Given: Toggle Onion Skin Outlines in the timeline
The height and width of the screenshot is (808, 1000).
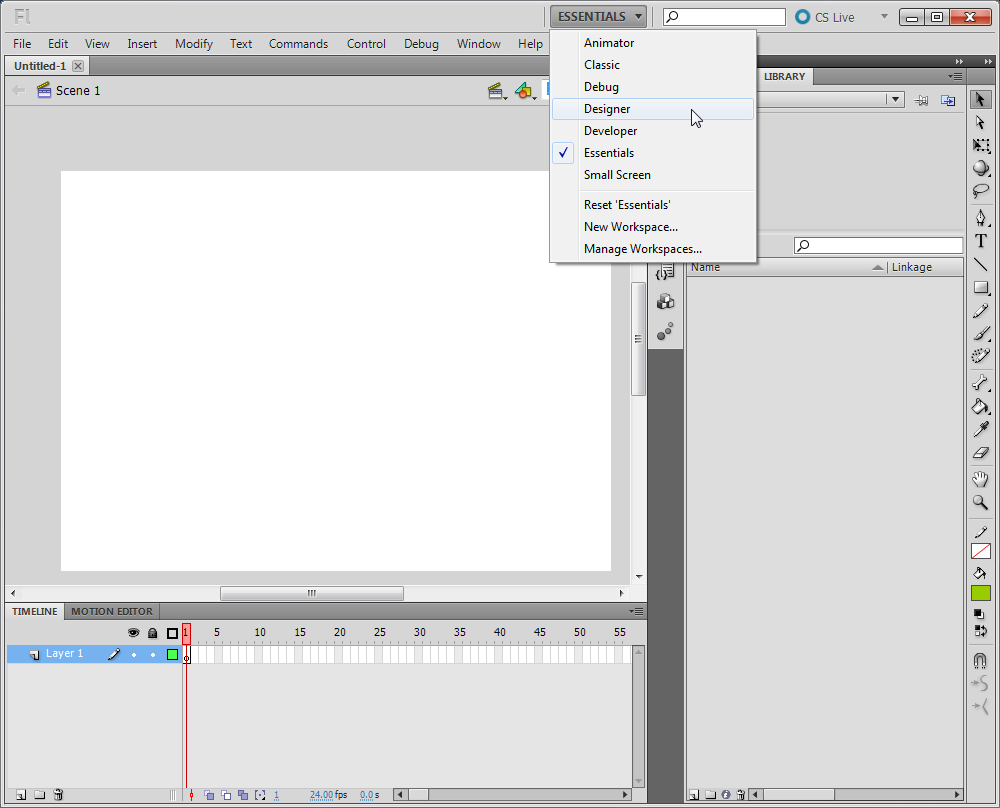Looking at the screenshot, I should pos(226,795).
